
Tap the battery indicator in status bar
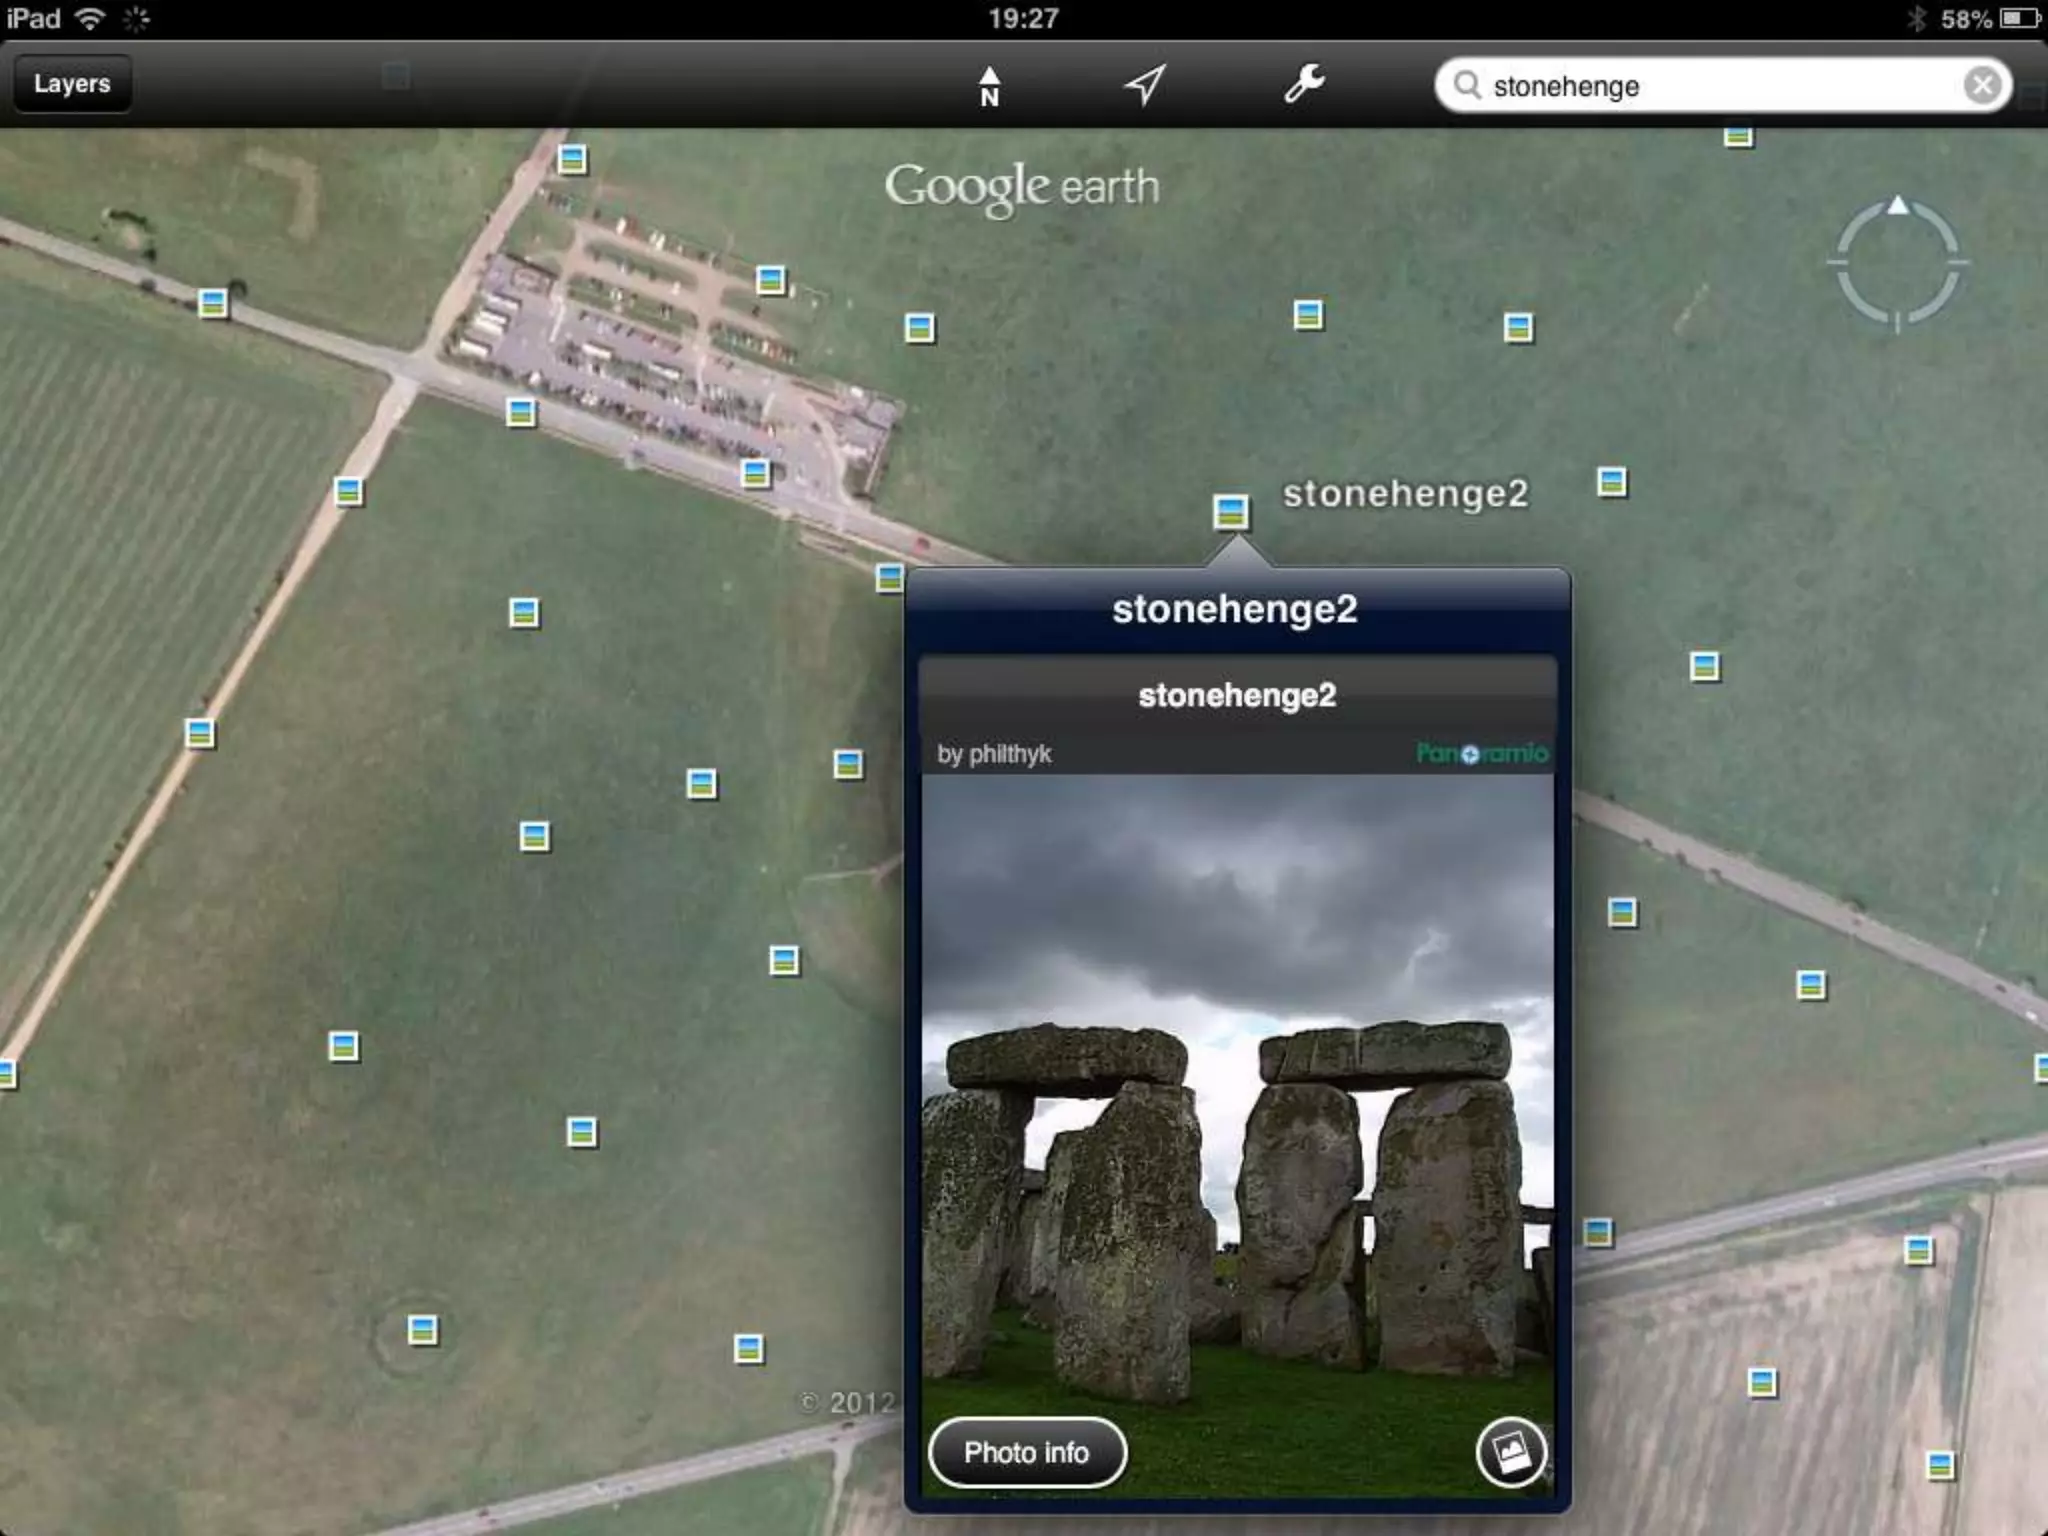2019,19
